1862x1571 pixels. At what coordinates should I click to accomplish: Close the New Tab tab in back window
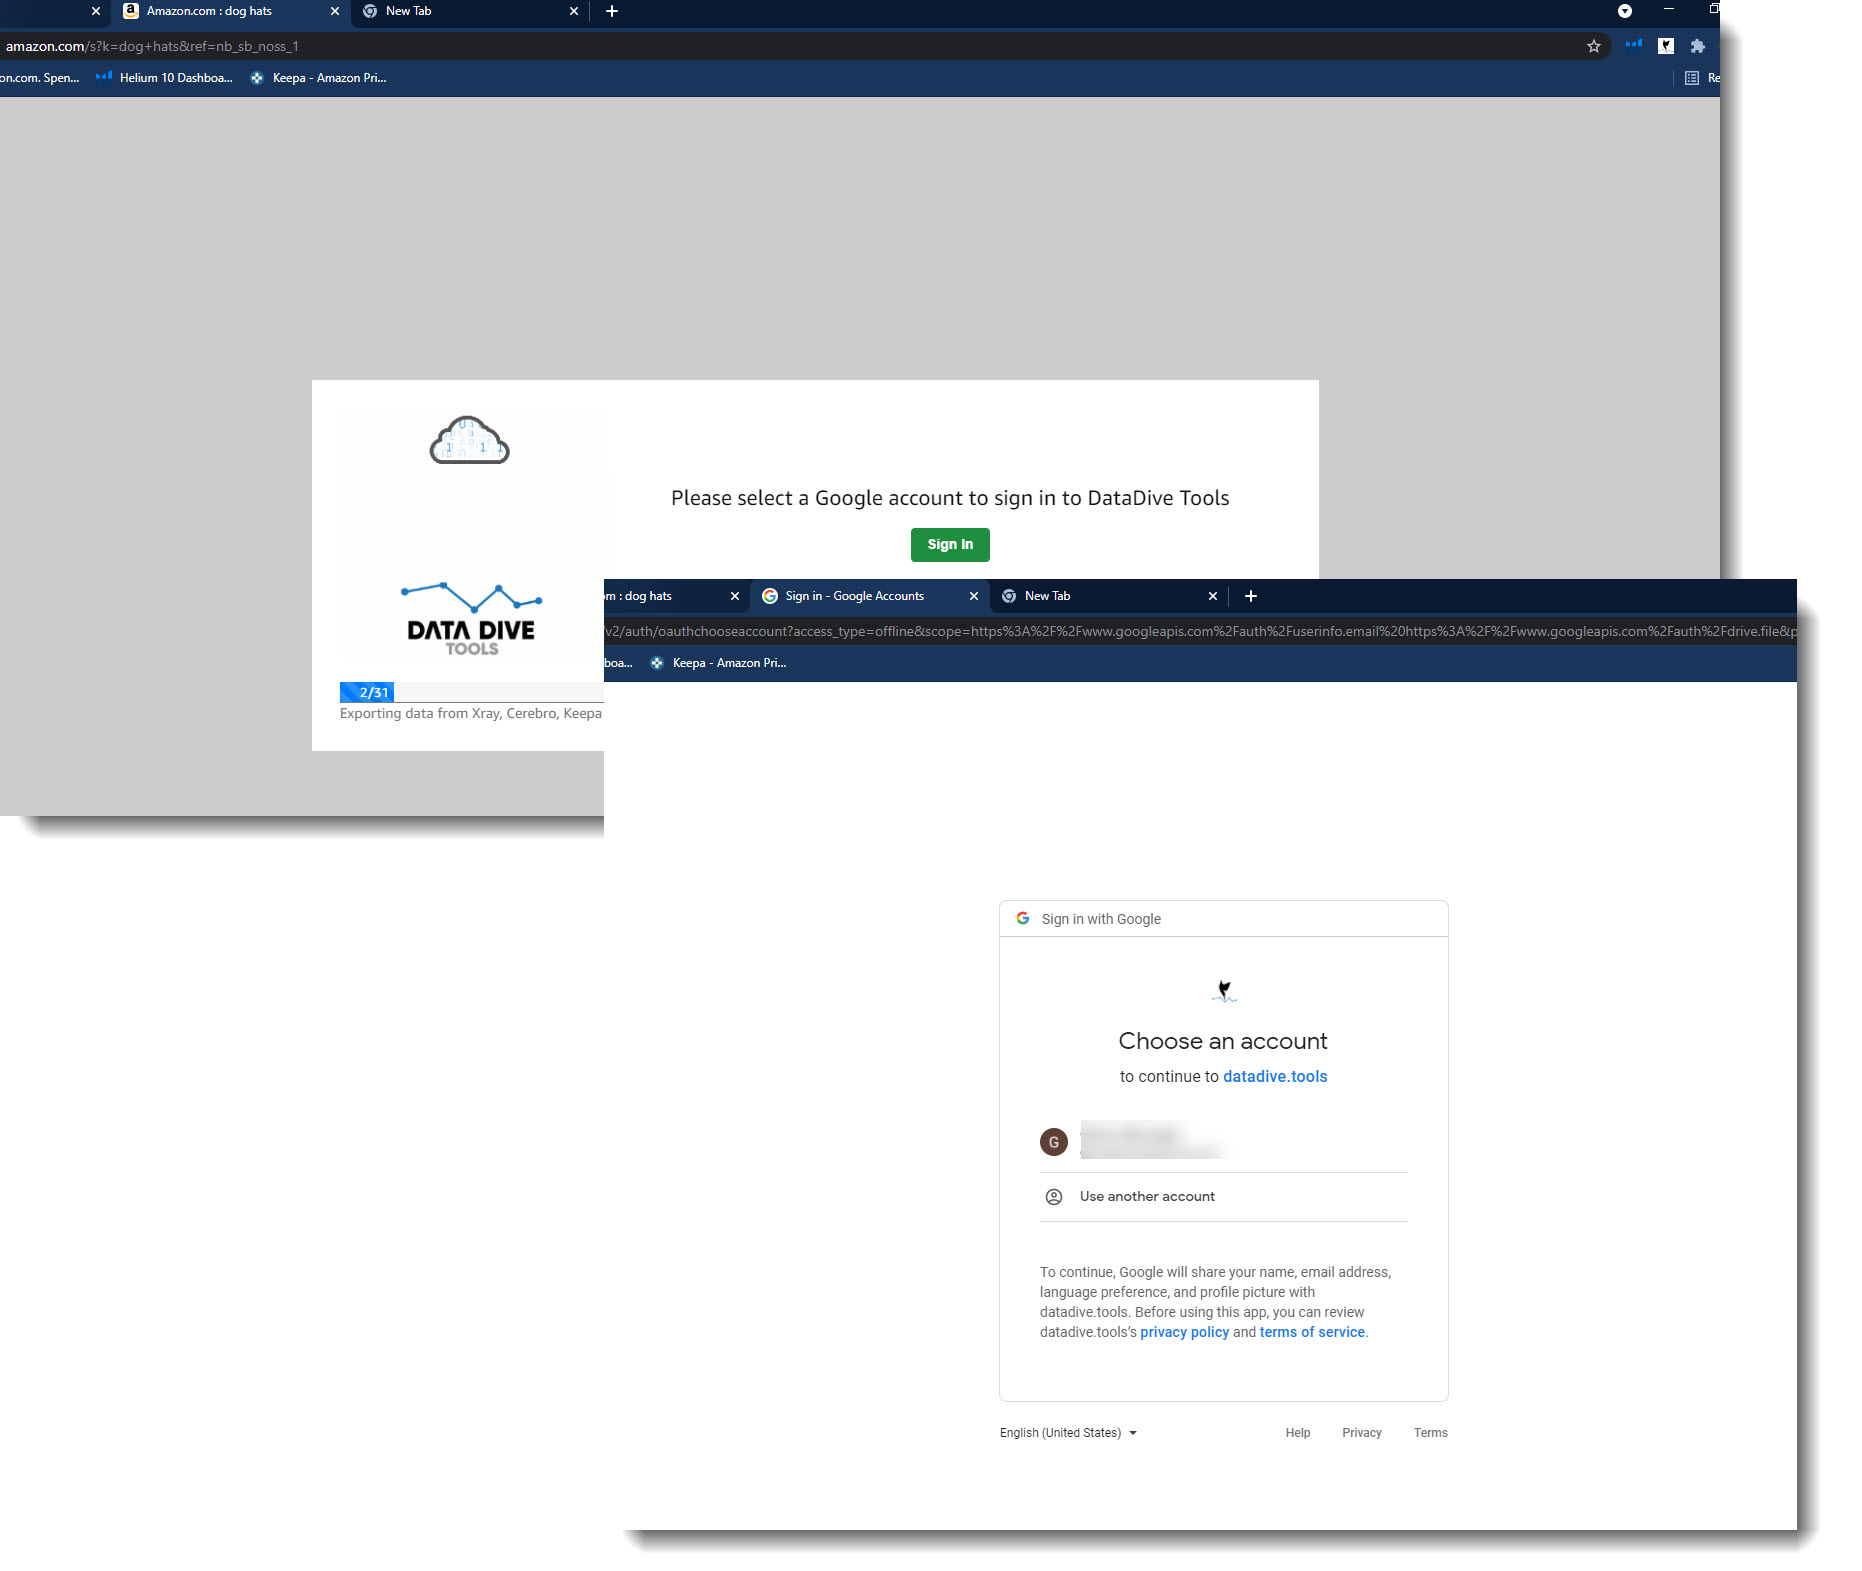pyautogui.click(x=574, y=12)
